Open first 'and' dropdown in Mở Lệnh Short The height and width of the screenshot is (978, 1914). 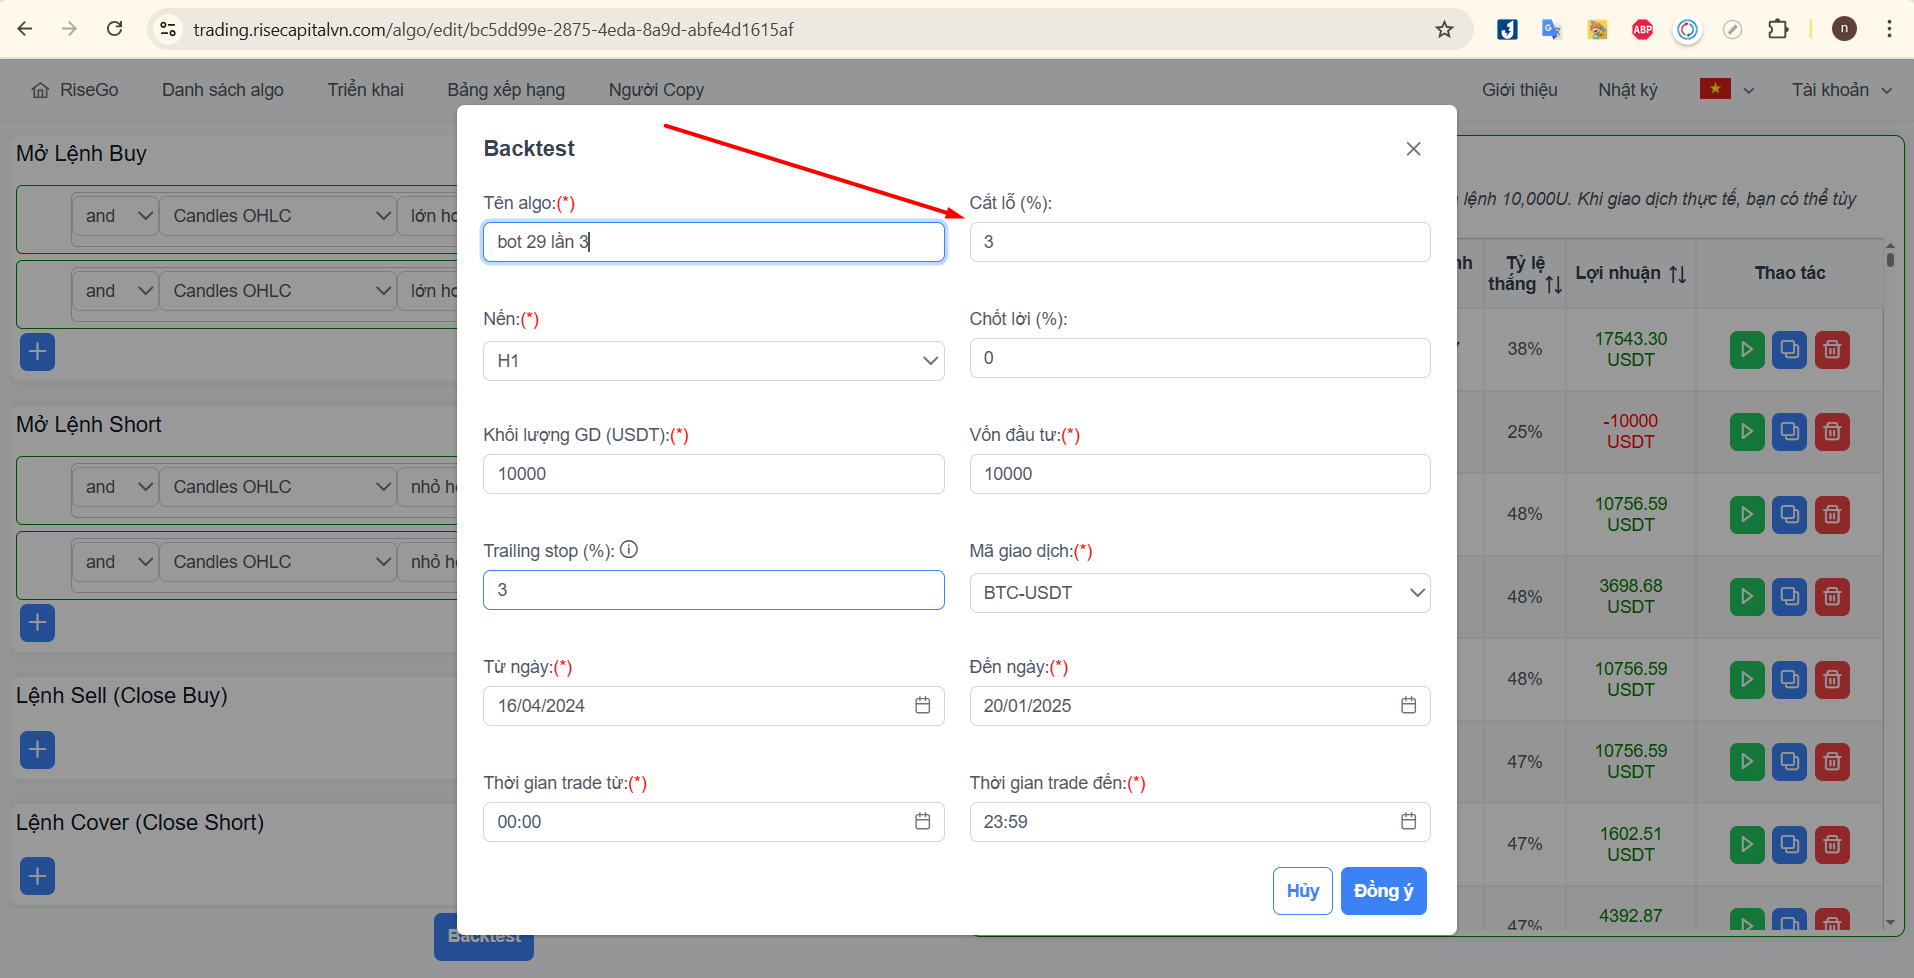[115, 487]
